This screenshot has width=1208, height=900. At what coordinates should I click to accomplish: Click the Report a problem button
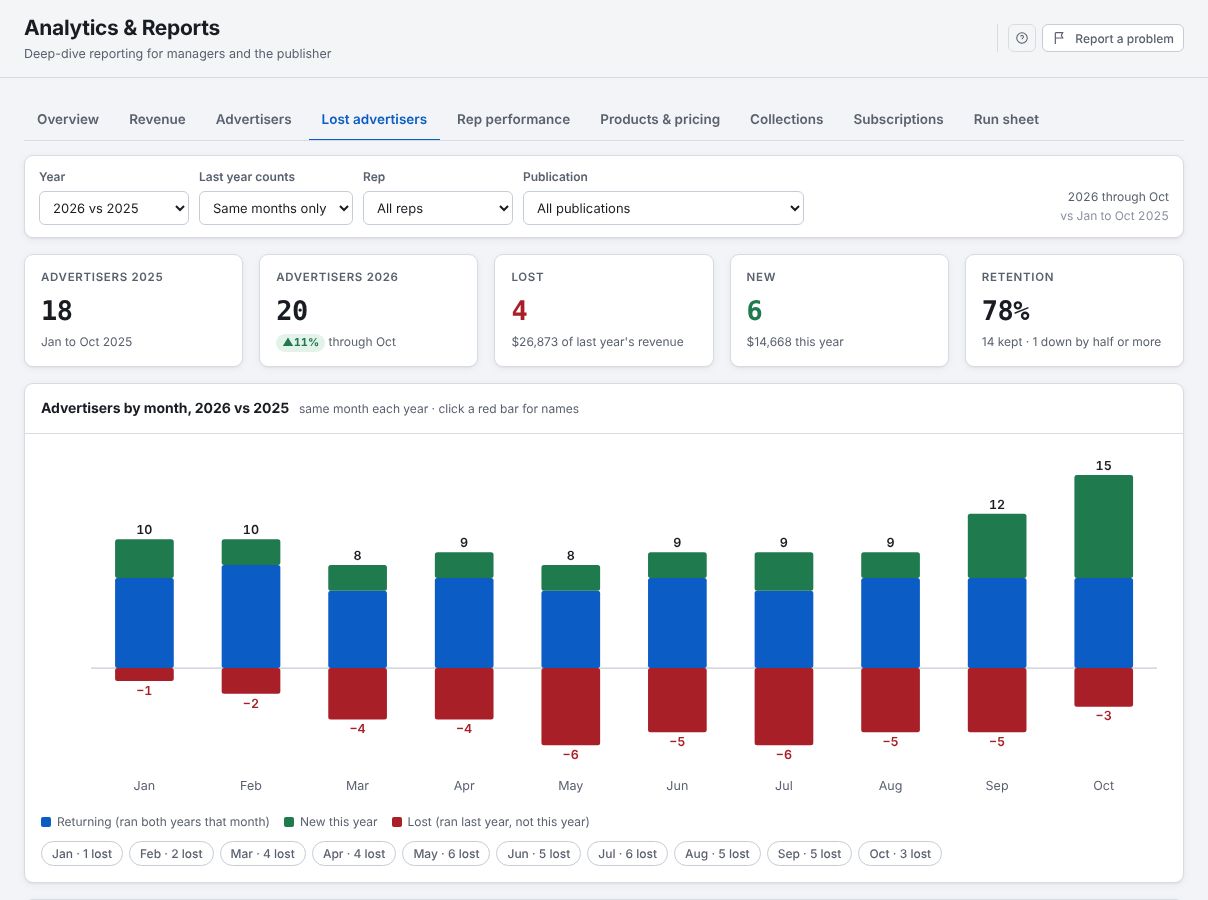1113,38
